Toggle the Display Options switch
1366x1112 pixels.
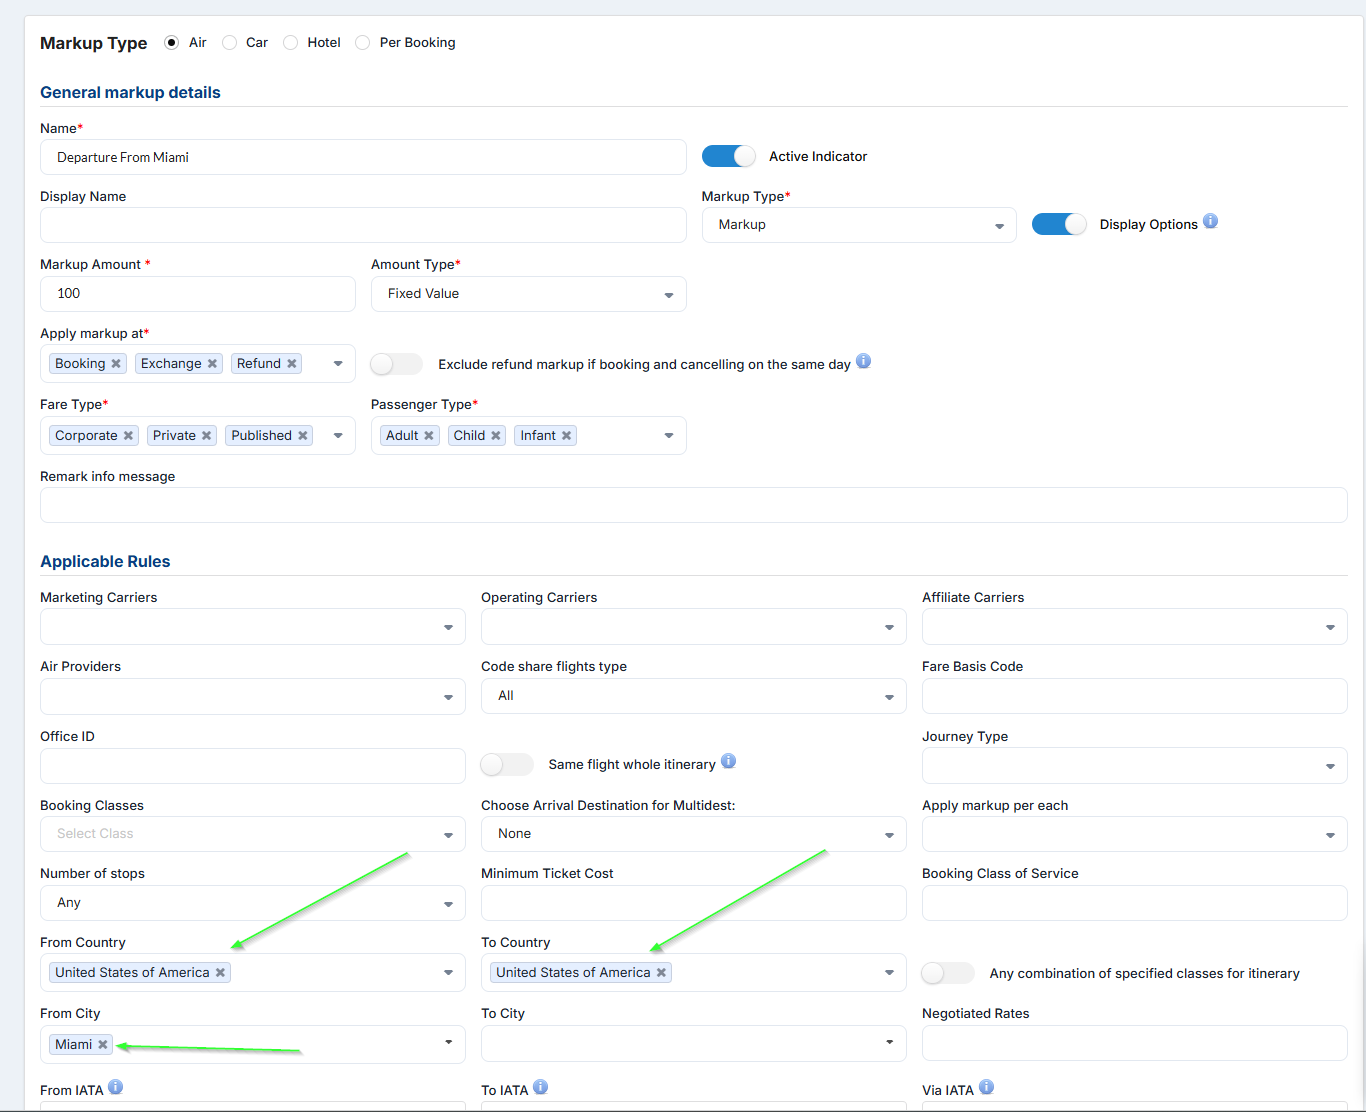pyautogui.click(x=1059, y=224)
